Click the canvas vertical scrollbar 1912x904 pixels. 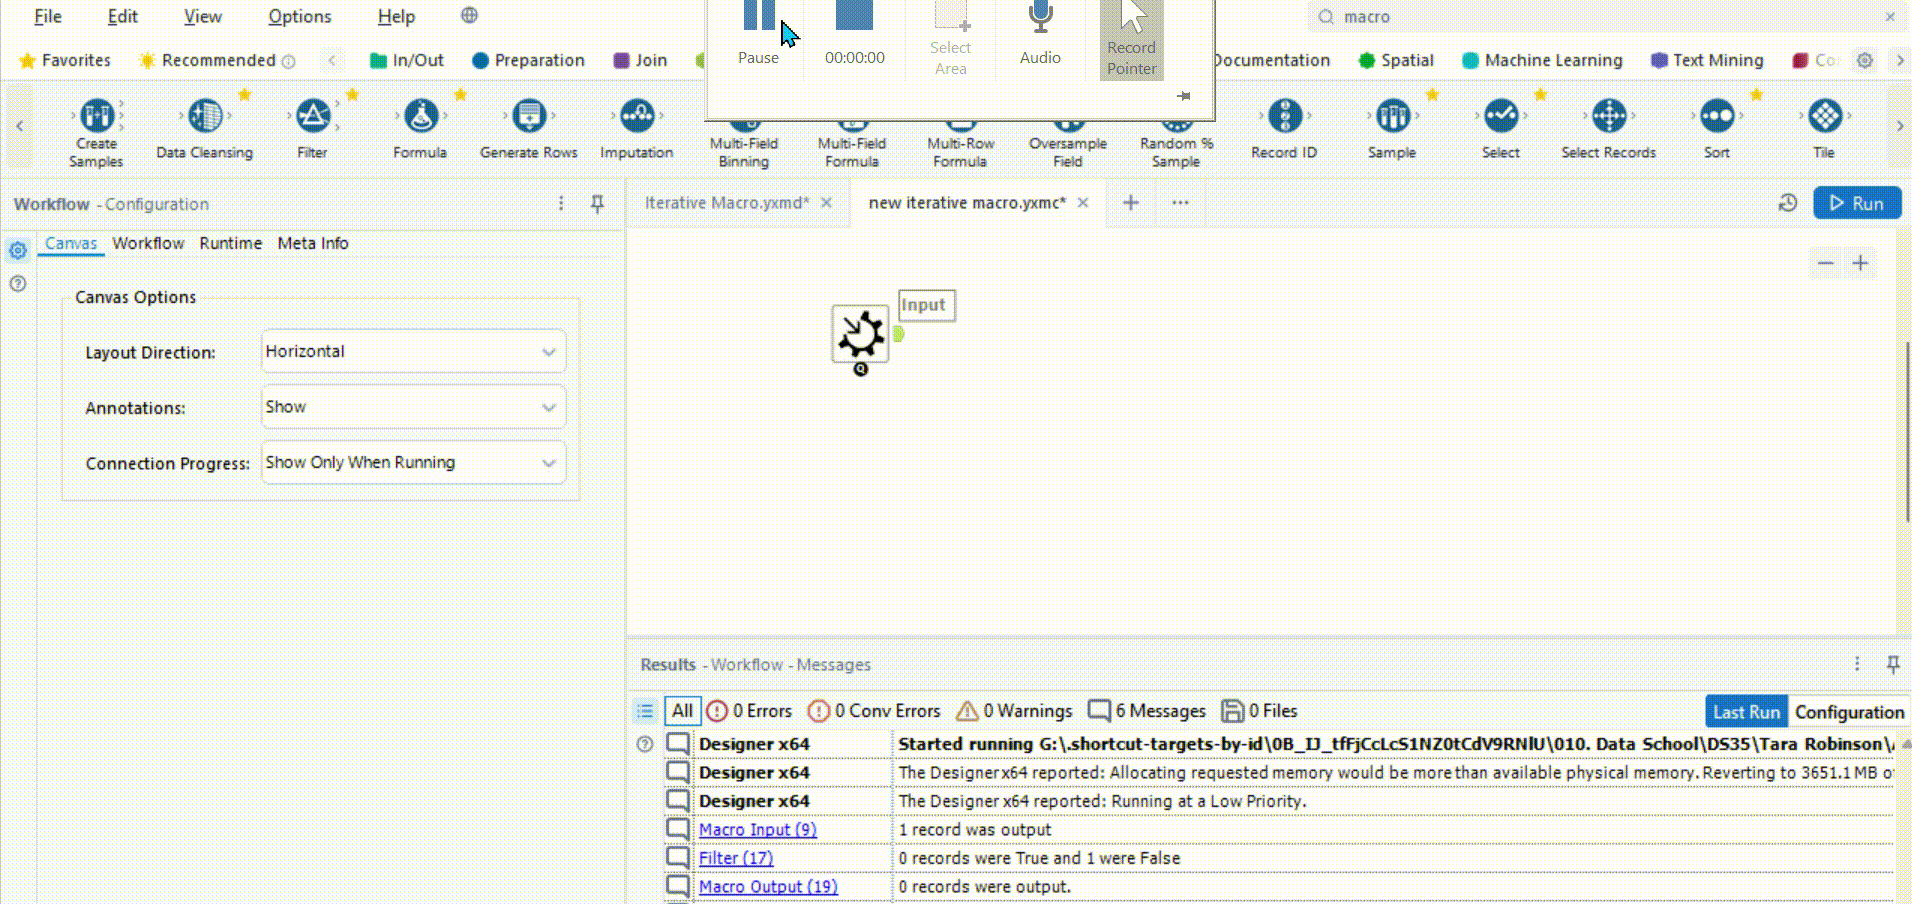pos(1907,430)
